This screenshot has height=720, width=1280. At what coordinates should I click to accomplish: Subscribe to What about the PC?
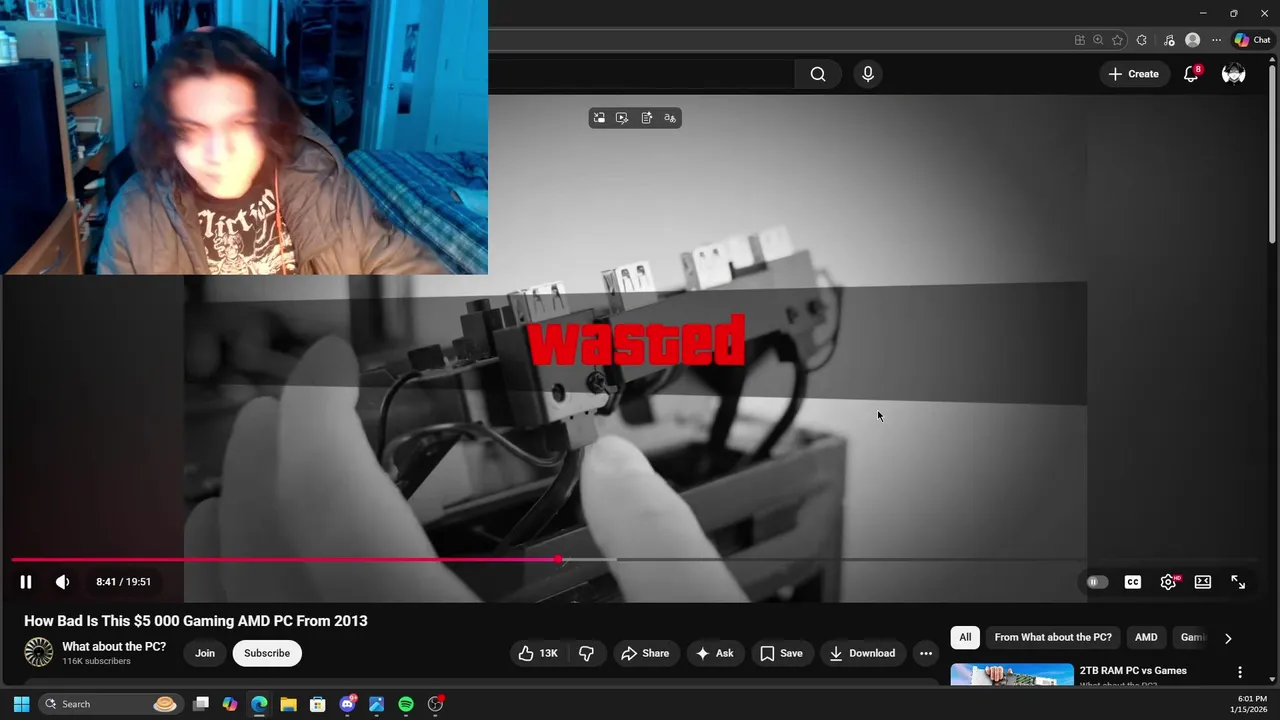point(267,653)
